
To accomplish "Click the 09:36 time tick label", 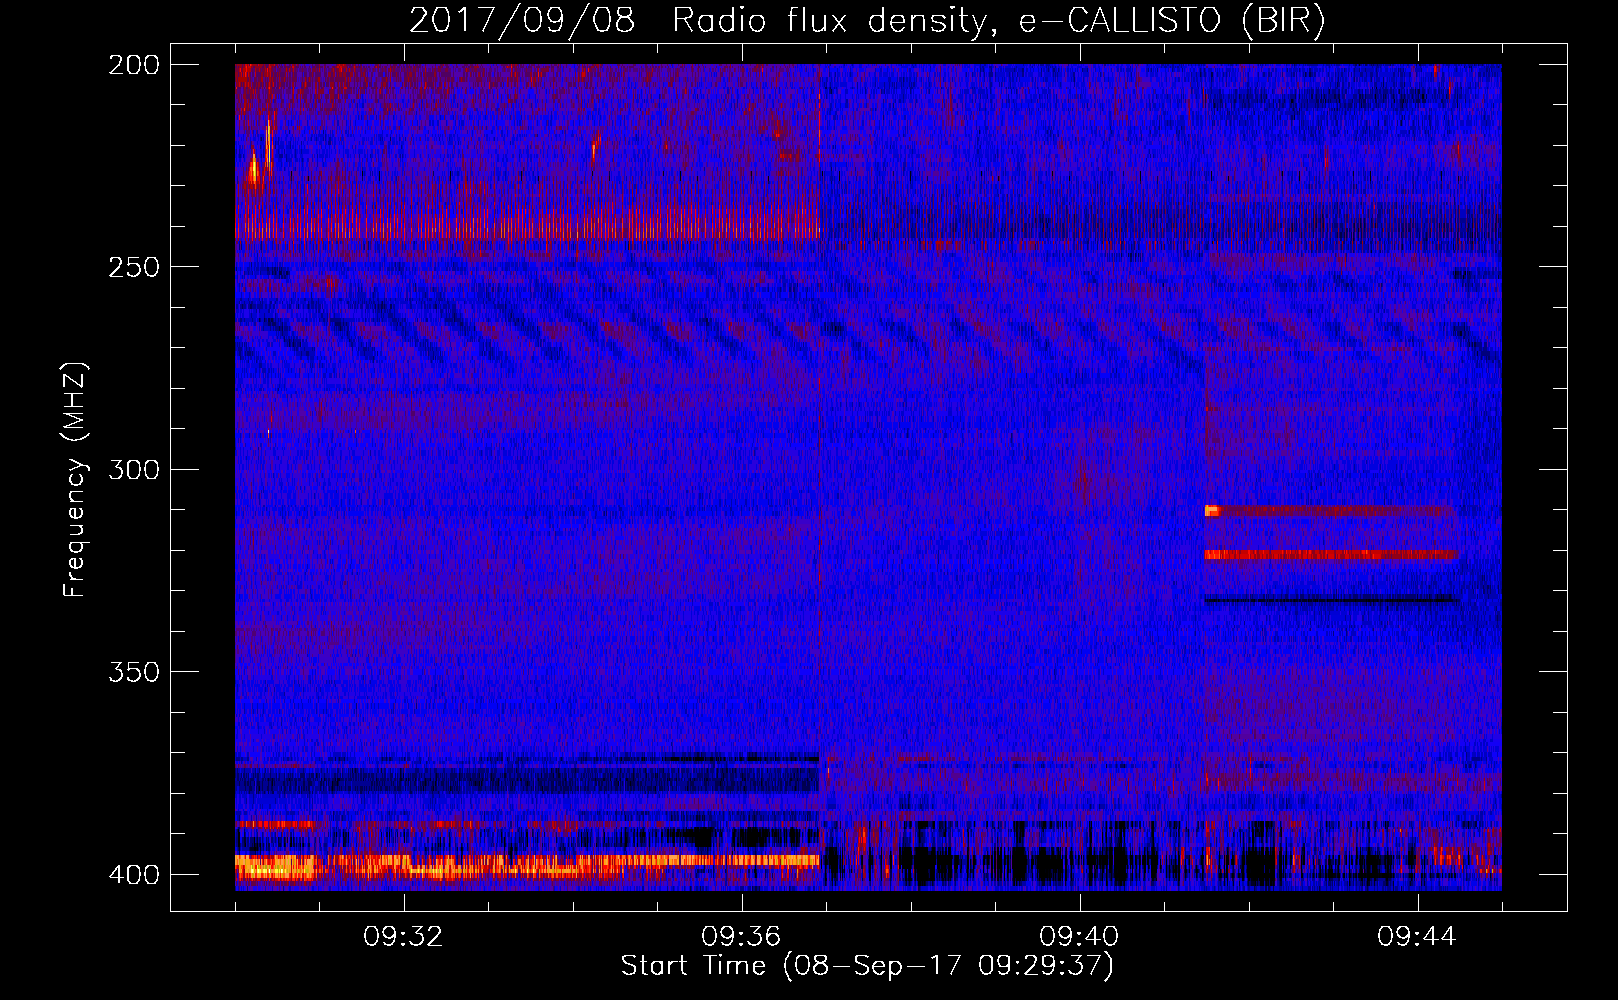I will point(741,937).
